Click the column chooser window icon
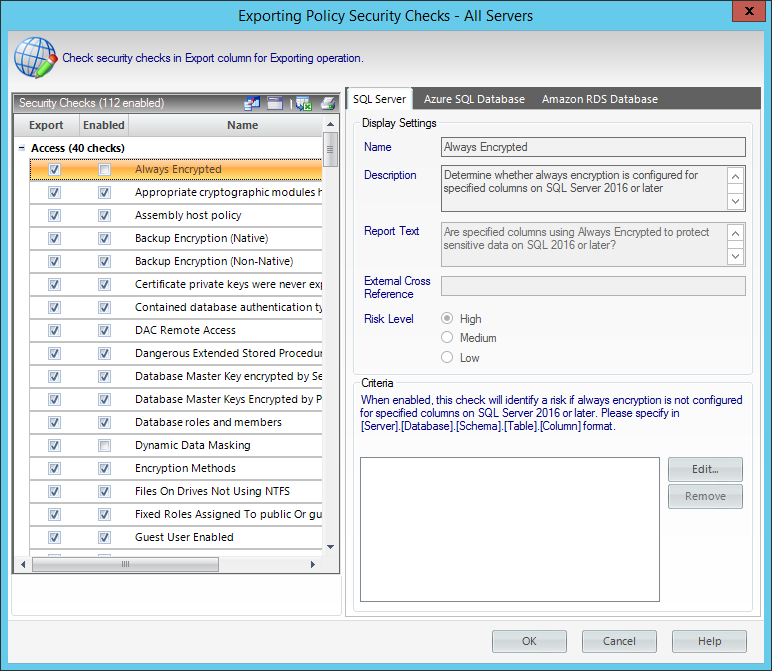 pos(274,103)
